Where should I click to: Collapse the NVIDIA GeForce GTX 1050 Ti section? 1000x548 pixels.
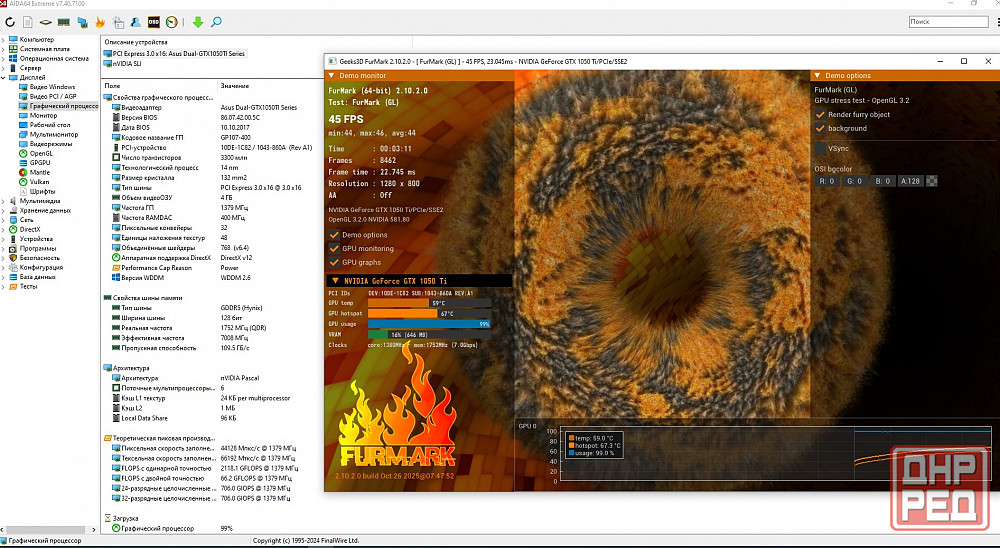tap(334, 281)
